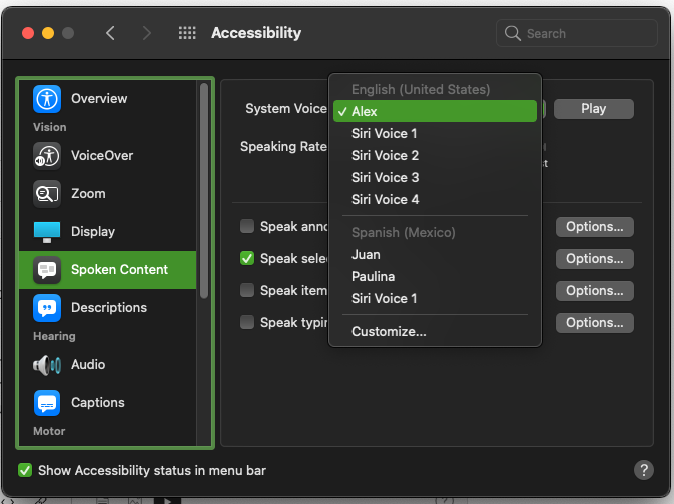Choose Siri Voice 4 menu entry
Viewport: 674px width, 504px height.
click(x=385, y=199)
